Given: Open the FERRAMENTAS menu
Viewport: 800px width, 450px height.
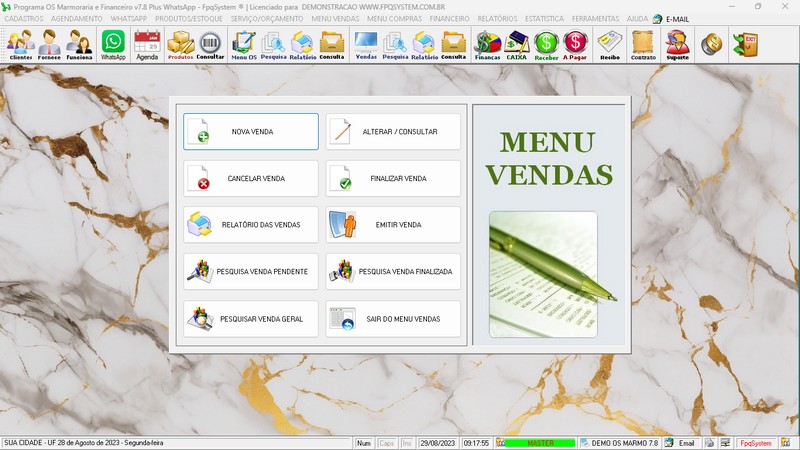Looking at the screenshot, I should [595, 19].
